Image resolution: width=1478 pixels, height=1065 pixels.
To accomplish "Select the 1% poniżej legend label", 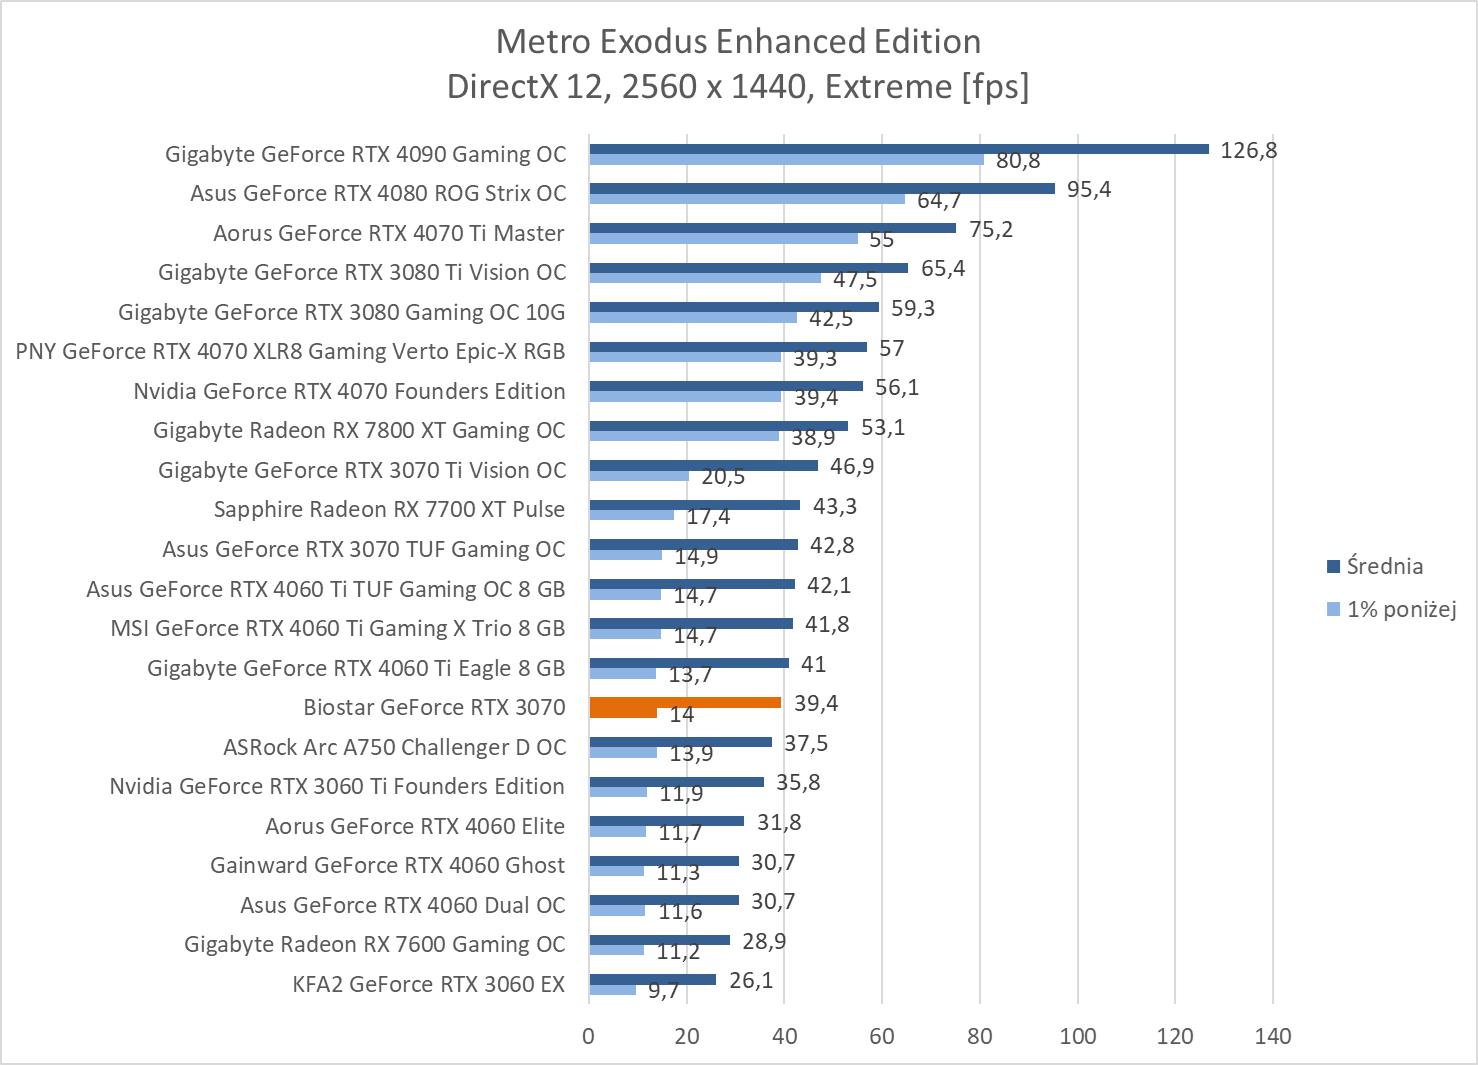I will click(1400, 609).
